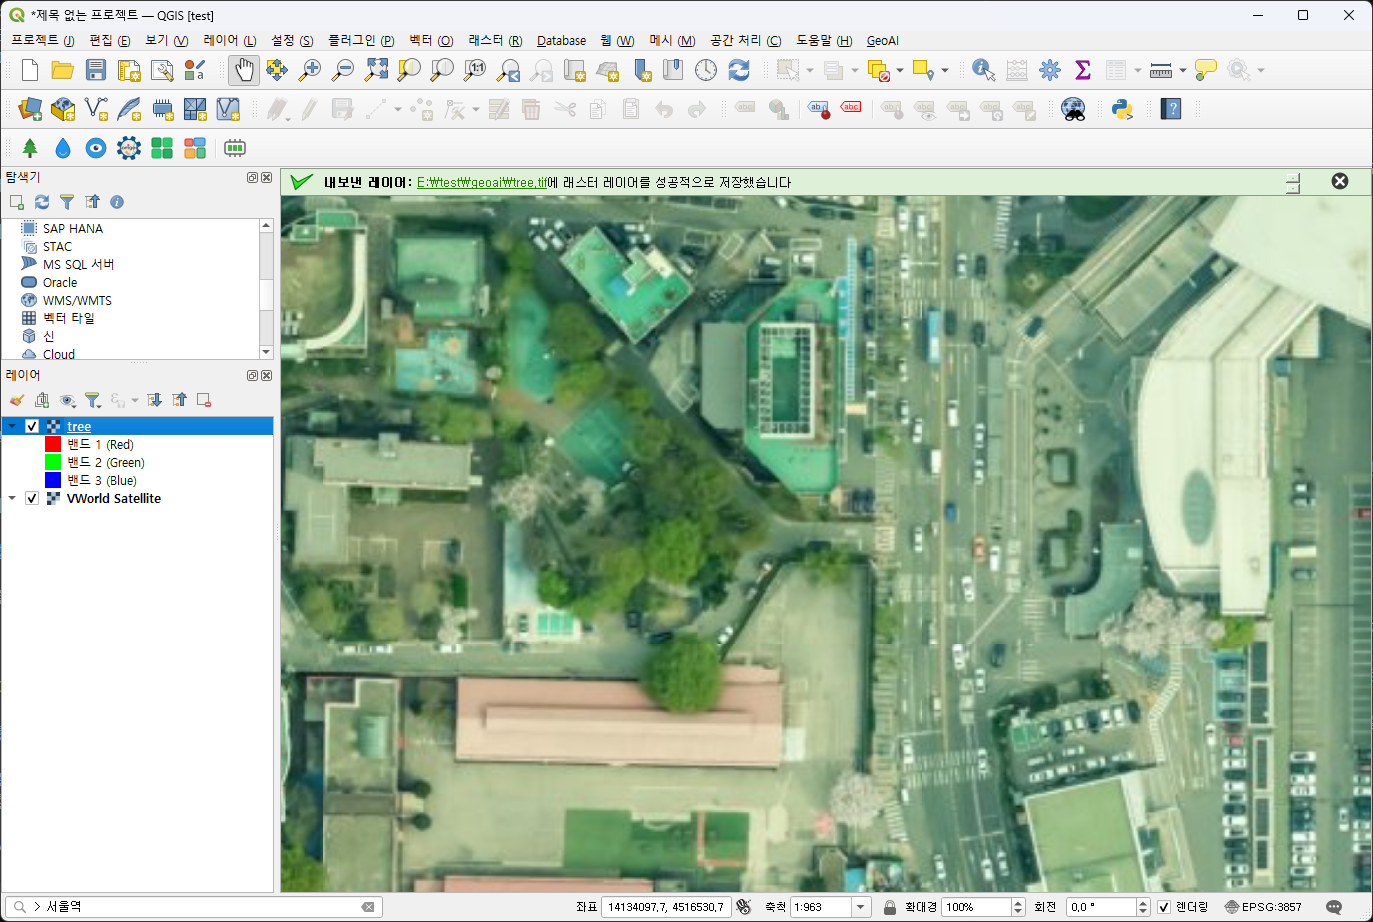Click the EPSG:3857 projection button
Viewport: 1373px width, 922px height.
tap(1263, 907)
